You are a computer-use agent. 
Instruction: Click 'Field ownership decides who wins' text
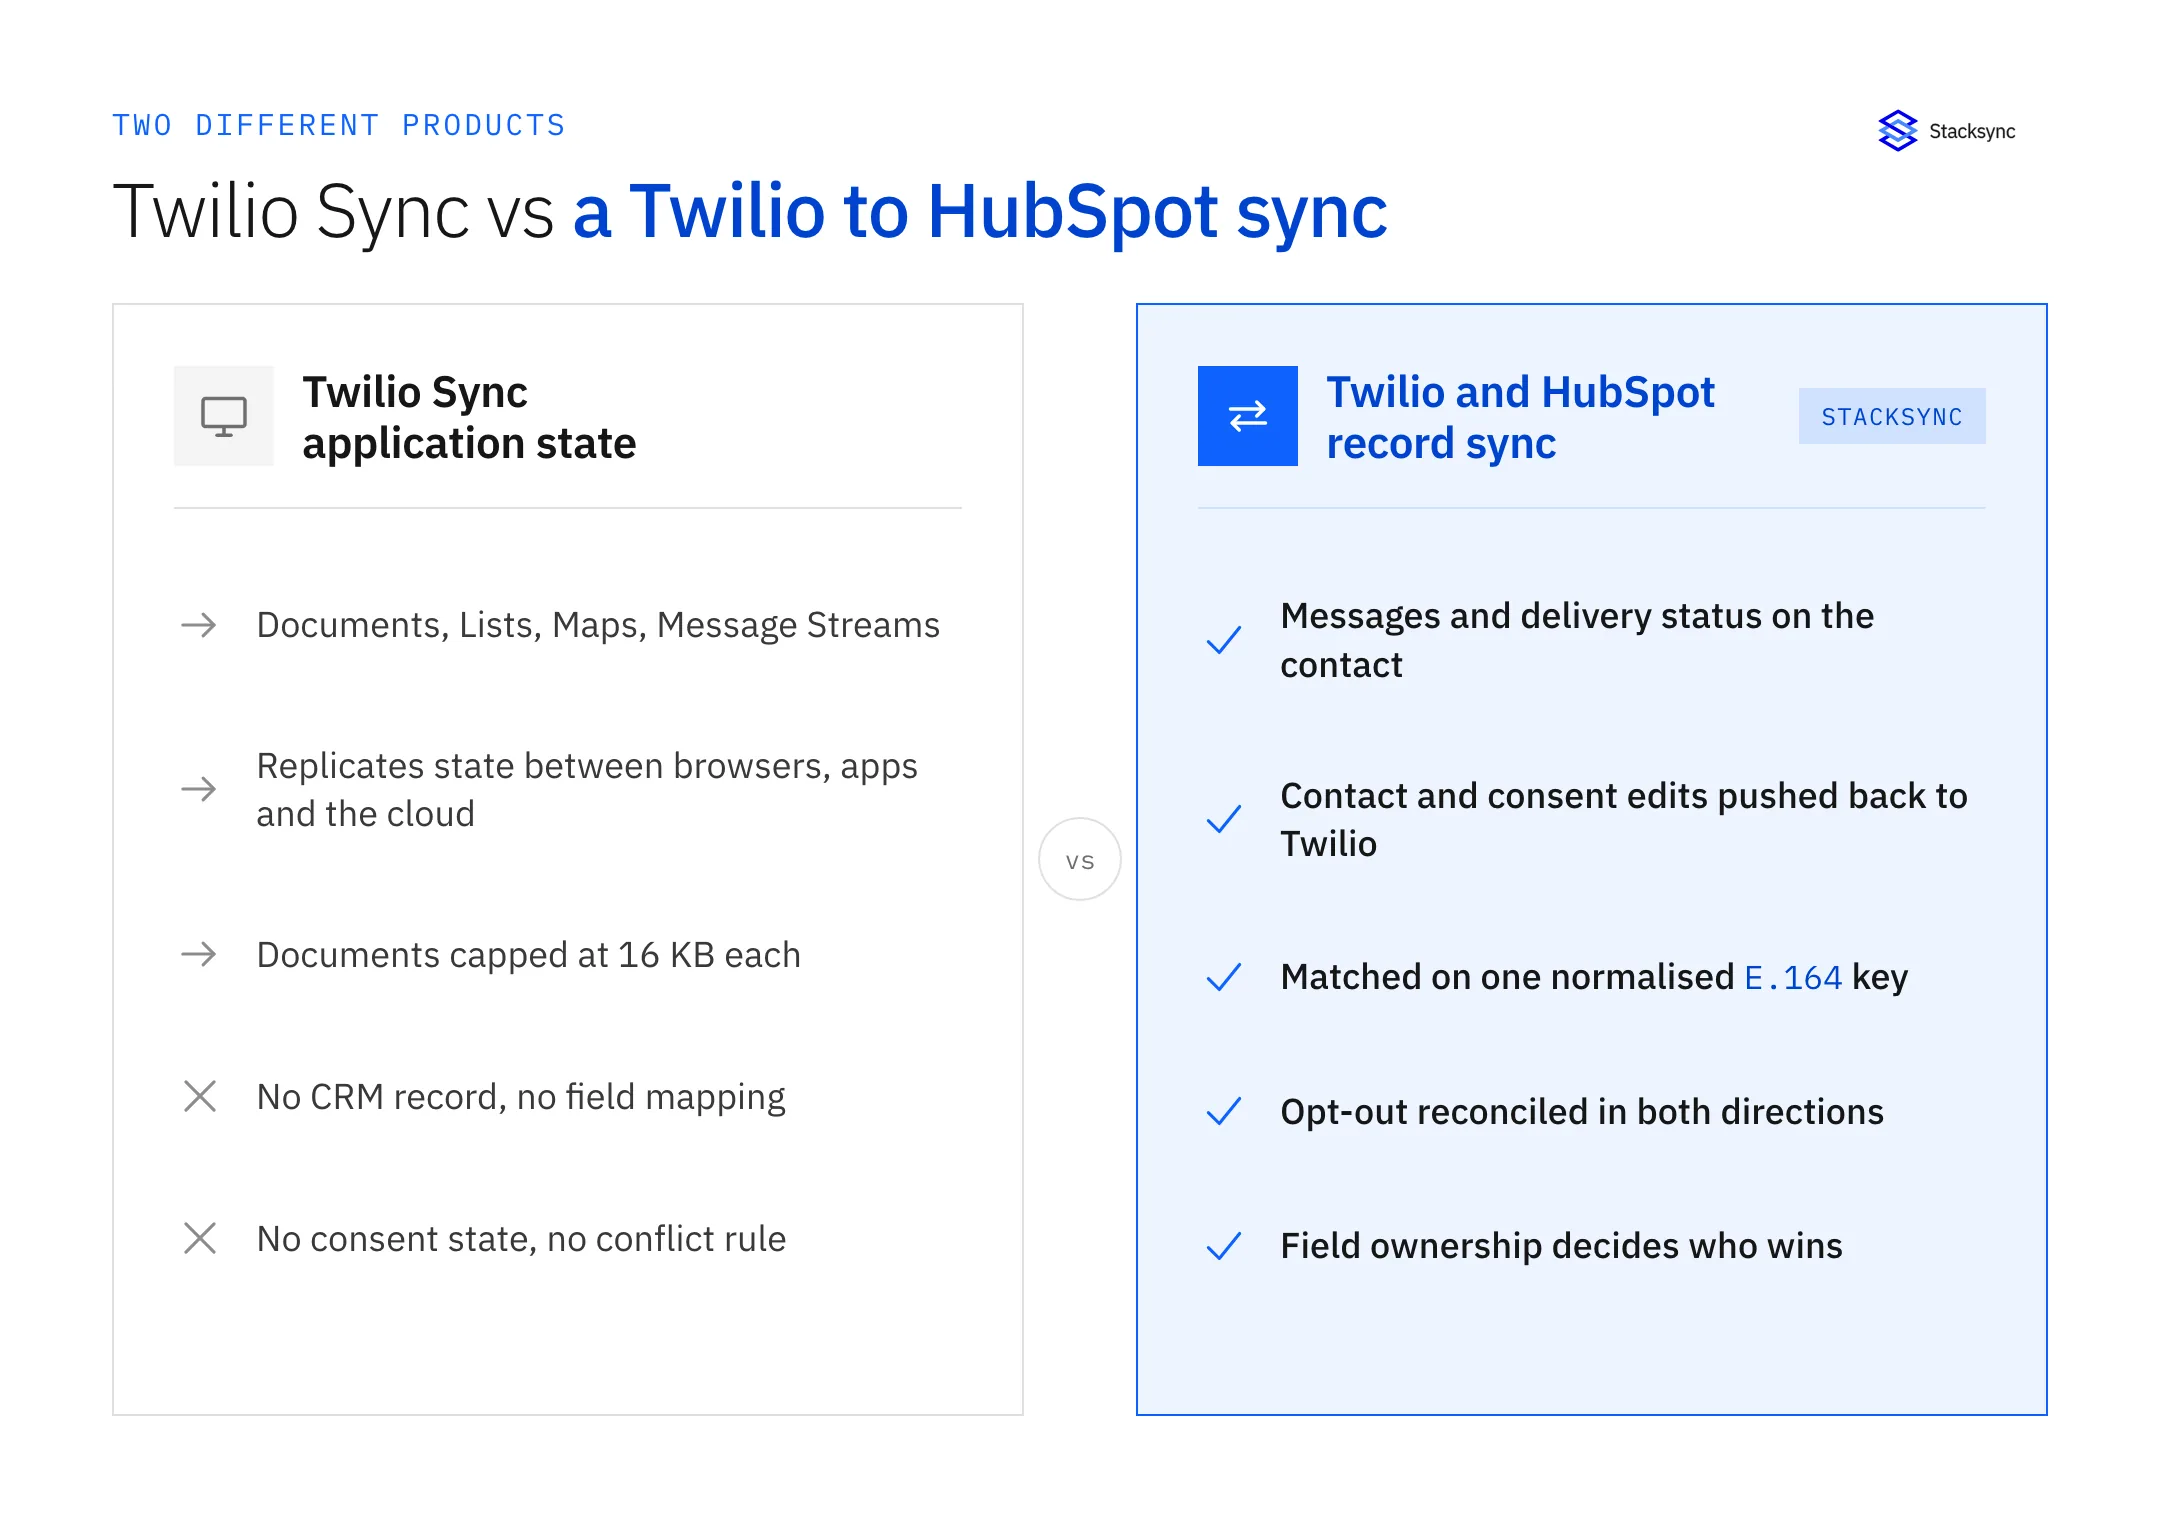(x=1561, y=1246)
